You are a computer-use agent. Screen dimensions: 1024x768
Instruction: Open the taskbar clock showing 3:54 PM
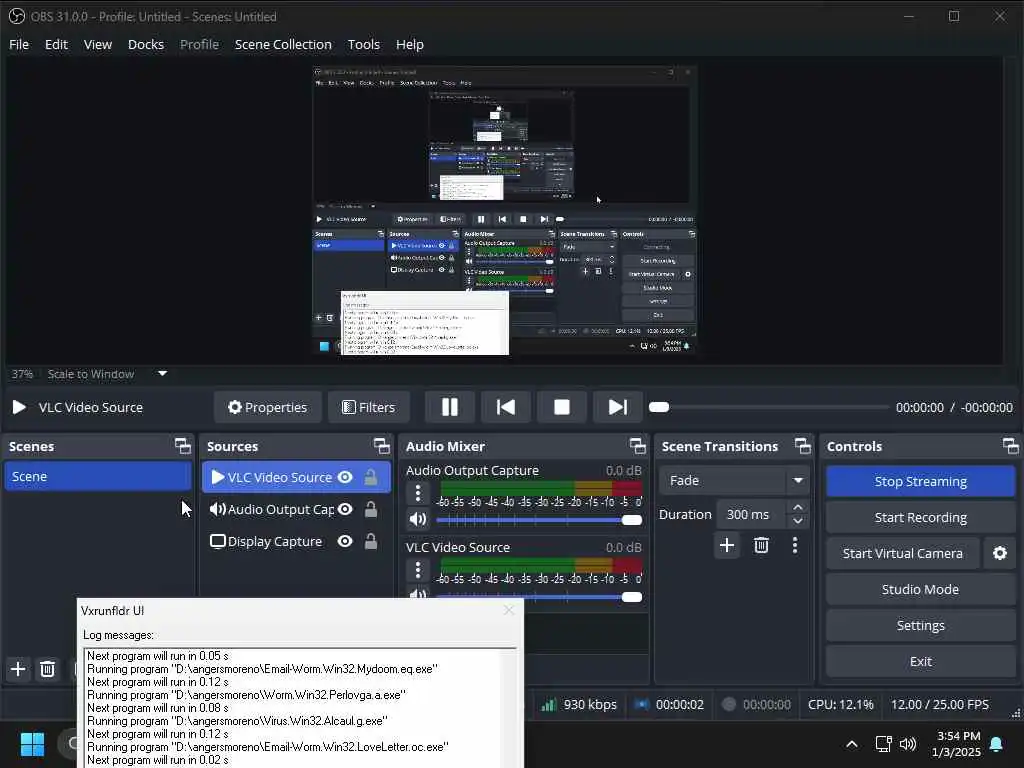coord(957,743)
